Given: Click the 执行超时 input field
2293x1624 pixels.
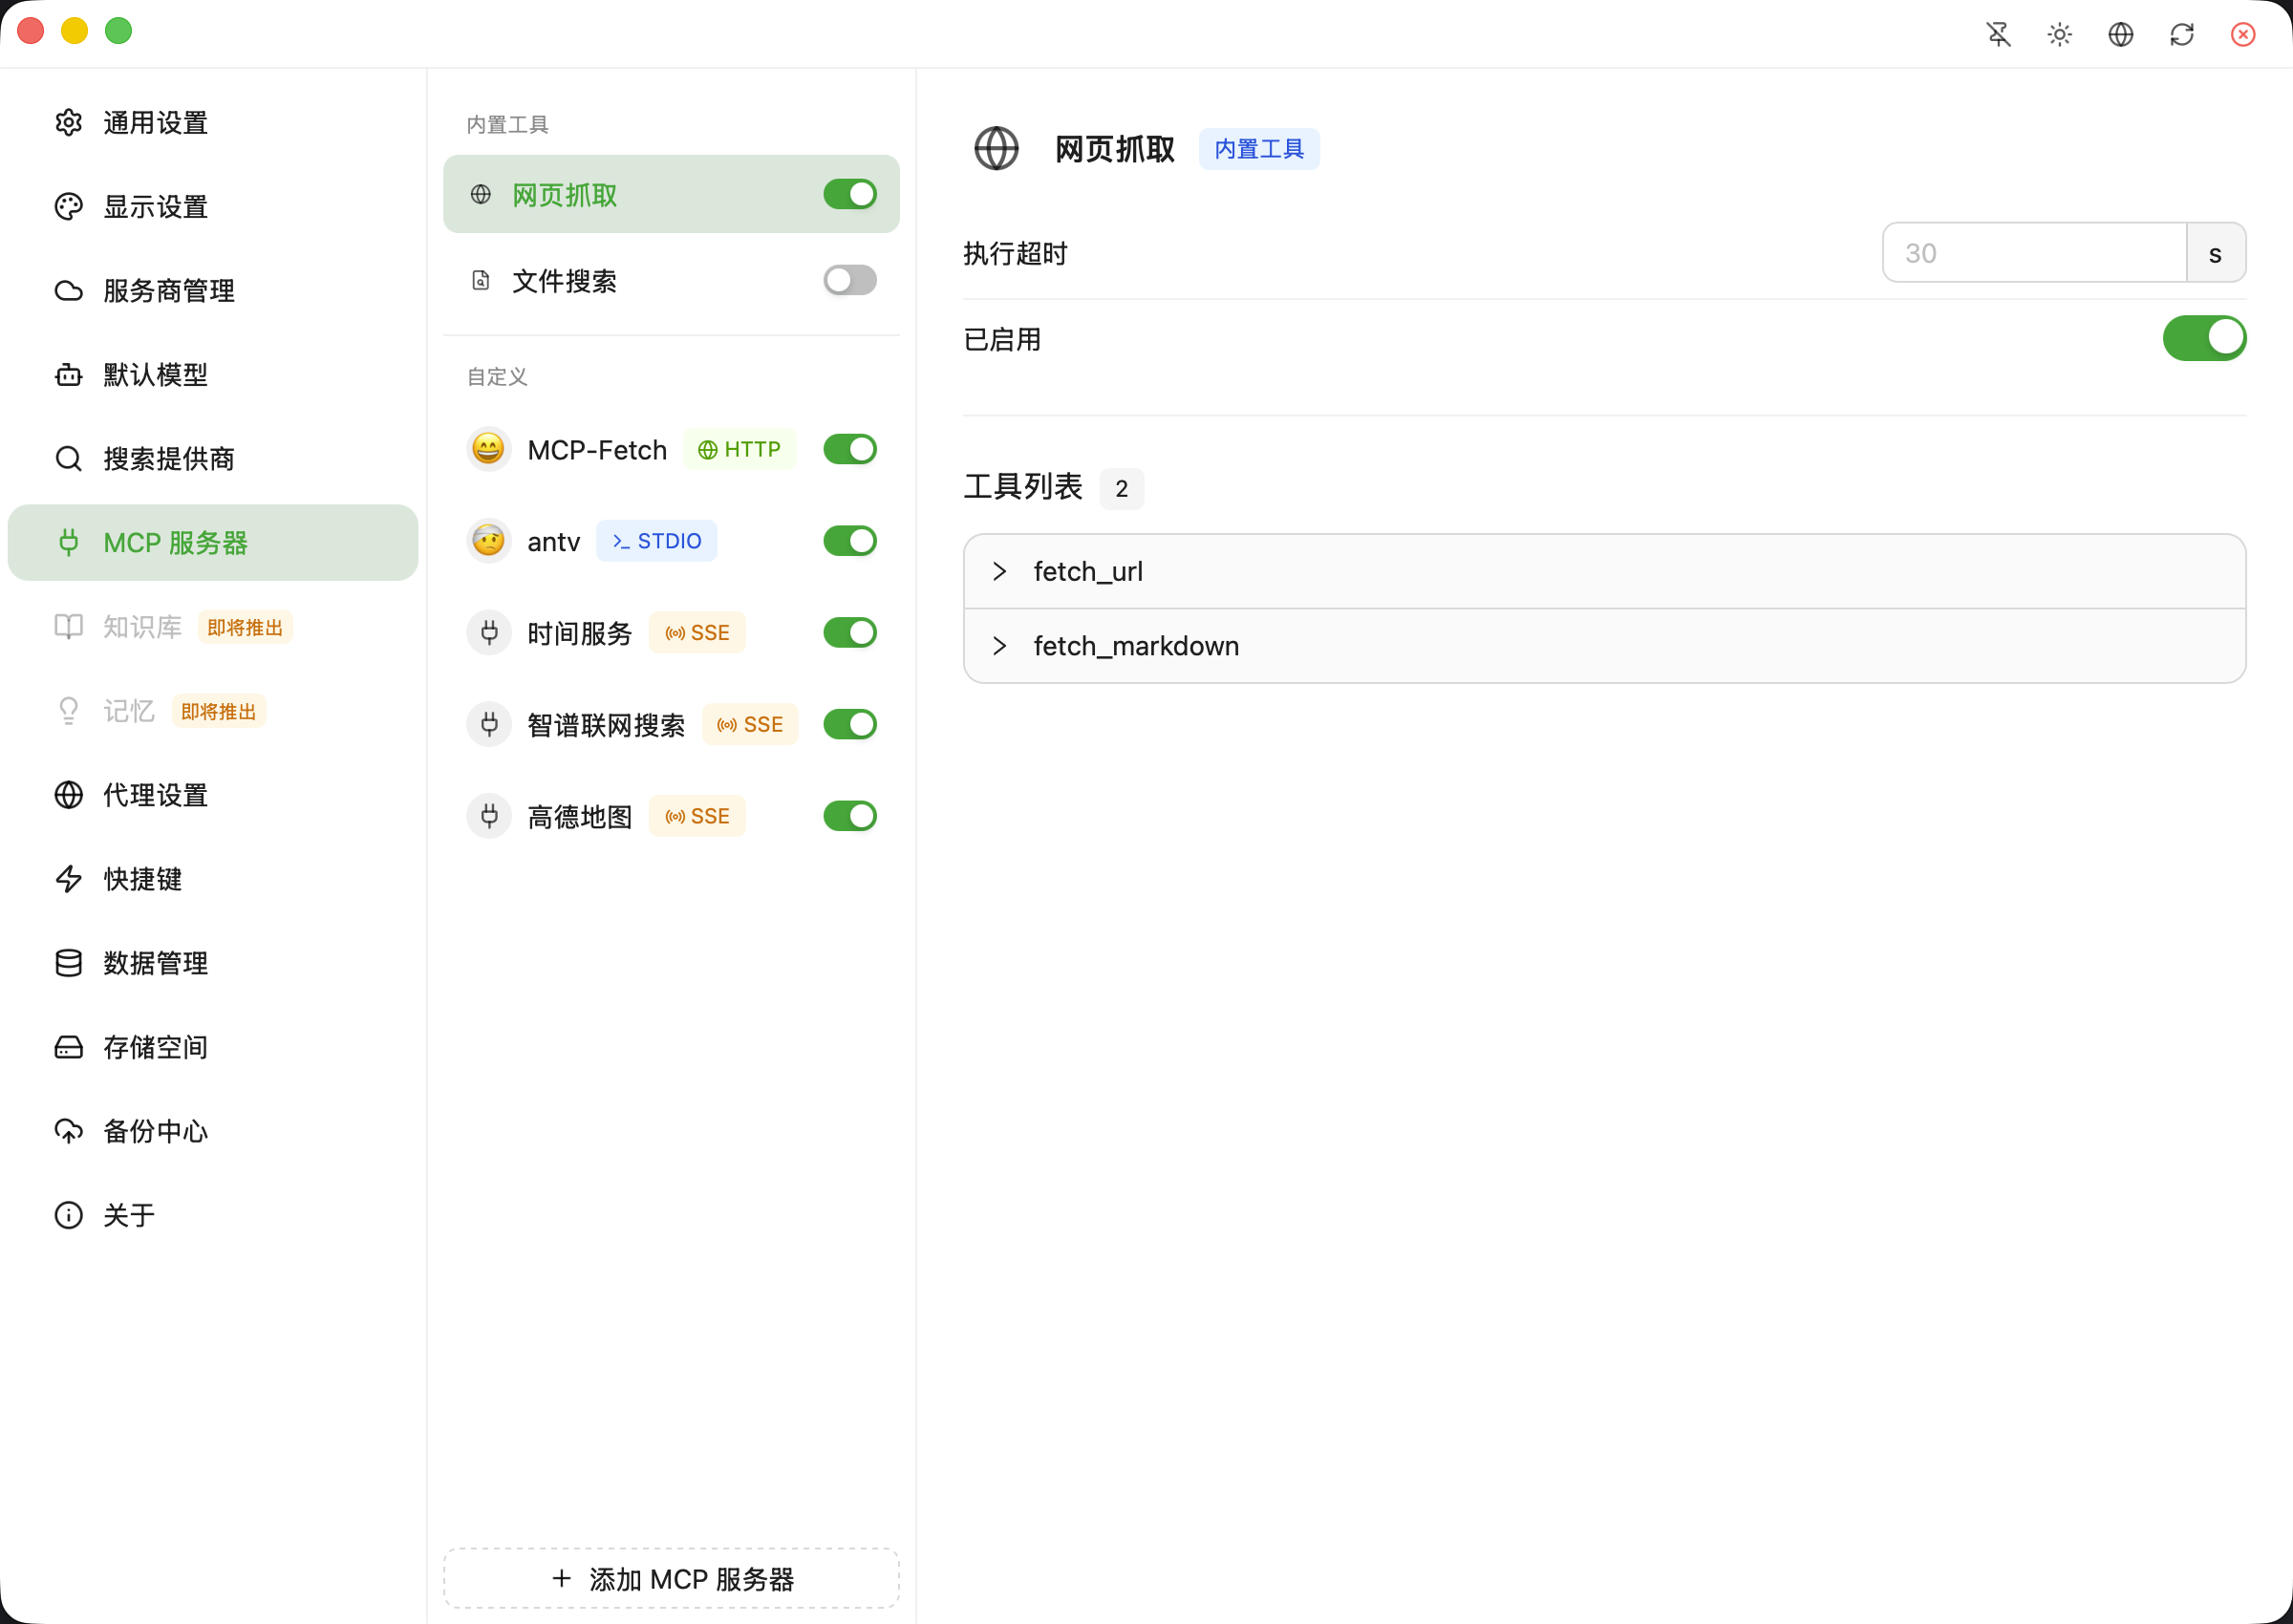Looking at the screenshot, I should (2033, 252).
